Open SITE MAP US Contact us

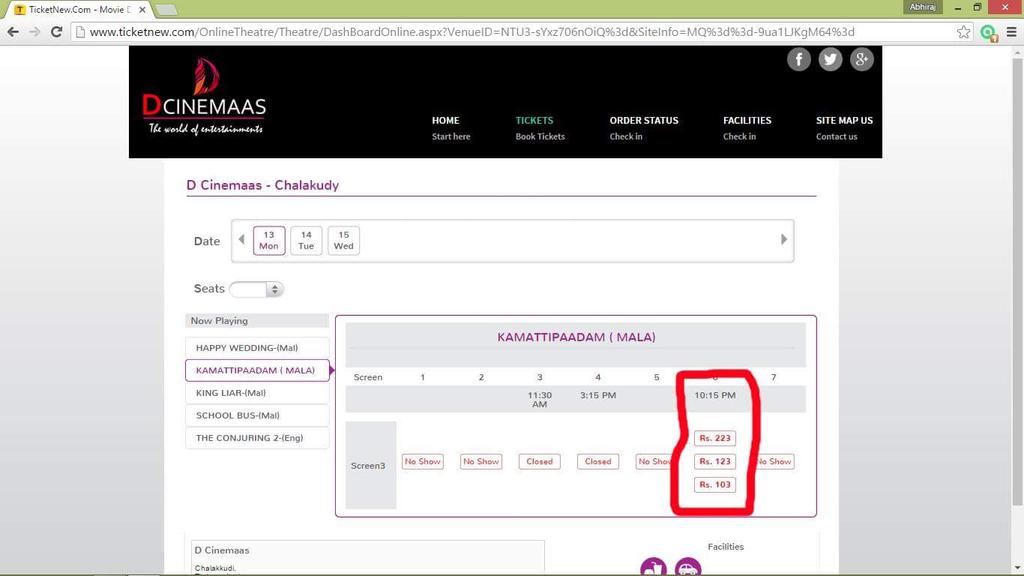point(844,128)
